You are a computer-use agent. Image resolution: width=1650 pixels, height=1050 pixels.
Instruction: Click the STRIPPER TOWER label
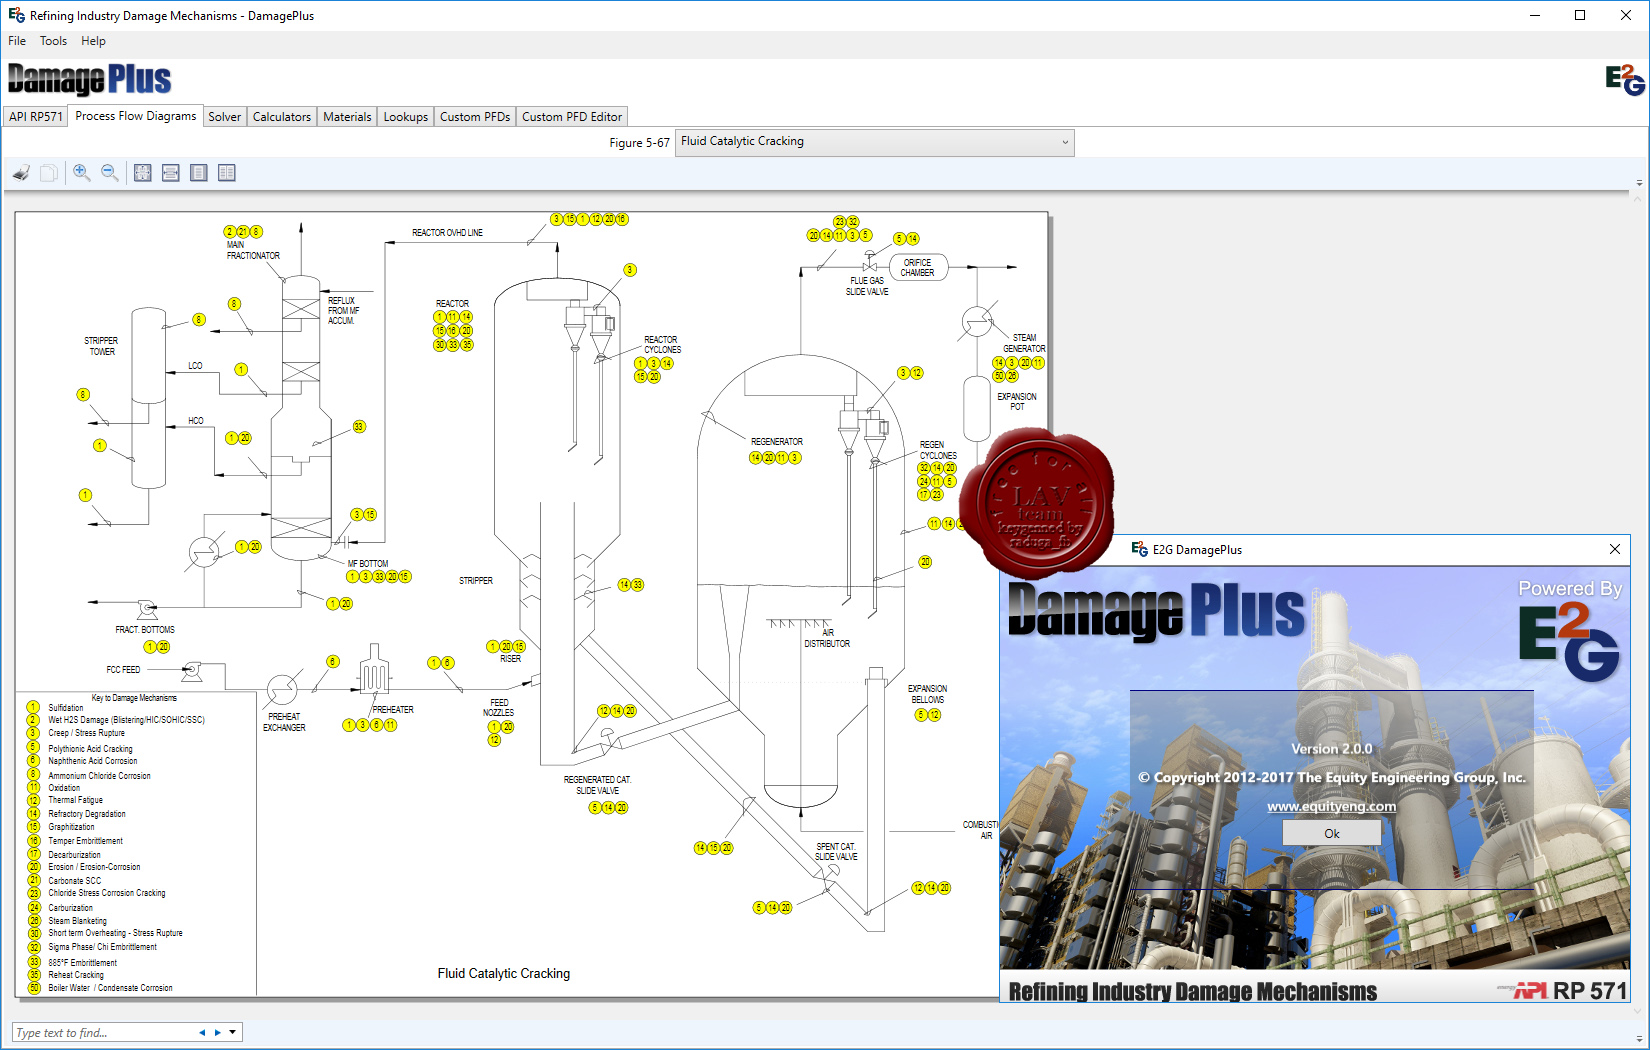pos(101,346)
